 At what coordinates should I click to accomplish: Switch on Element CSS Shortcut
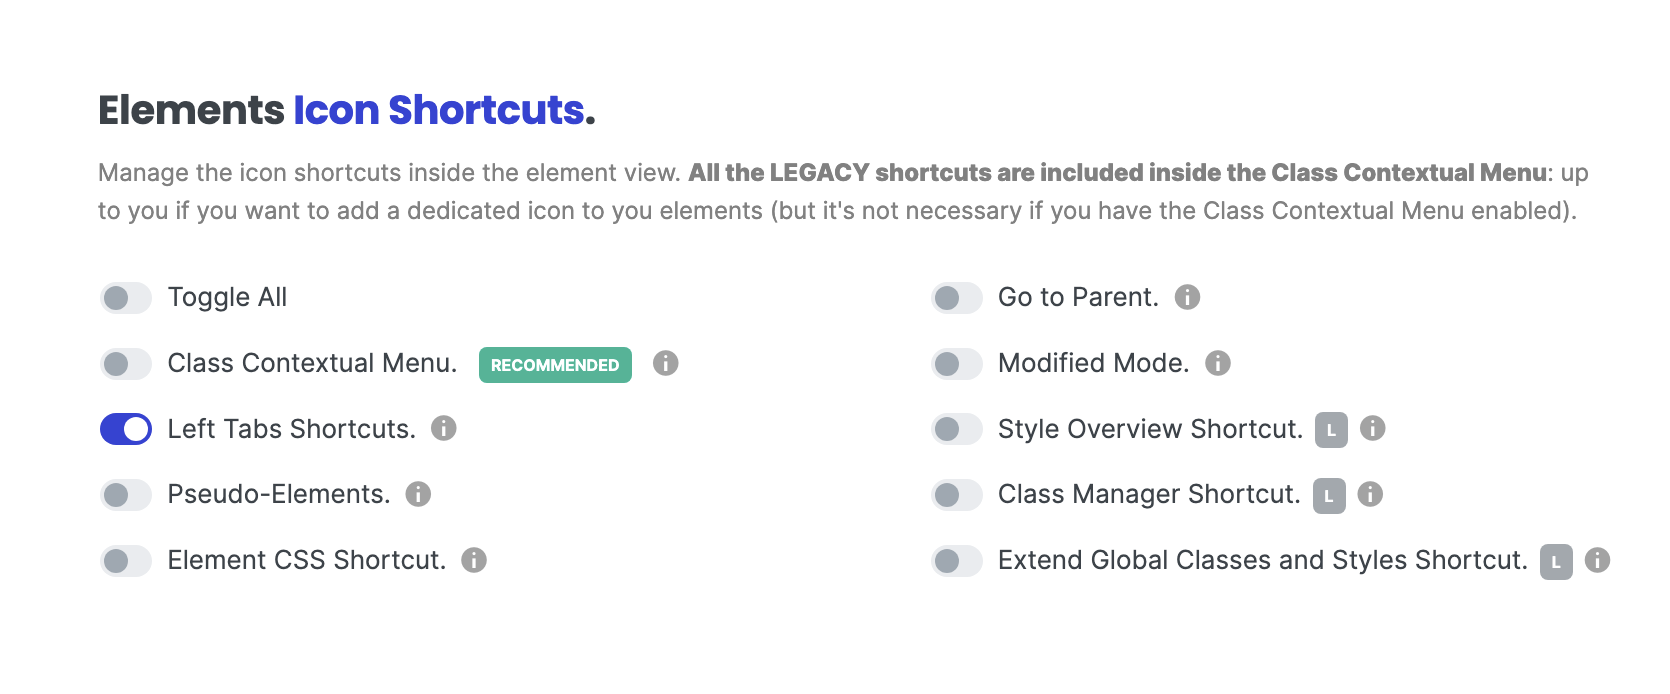point(126,561)
